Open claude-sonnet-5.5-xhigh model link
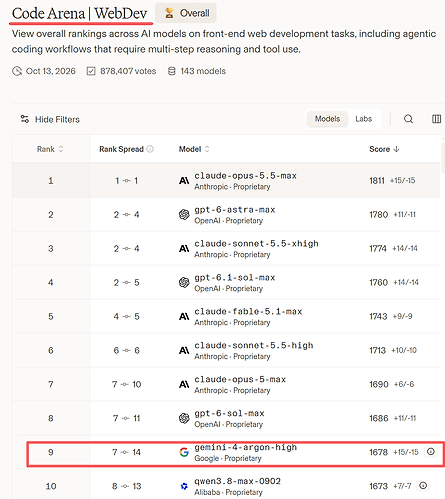This screenshot has width=445, height=499. point(256,244)
